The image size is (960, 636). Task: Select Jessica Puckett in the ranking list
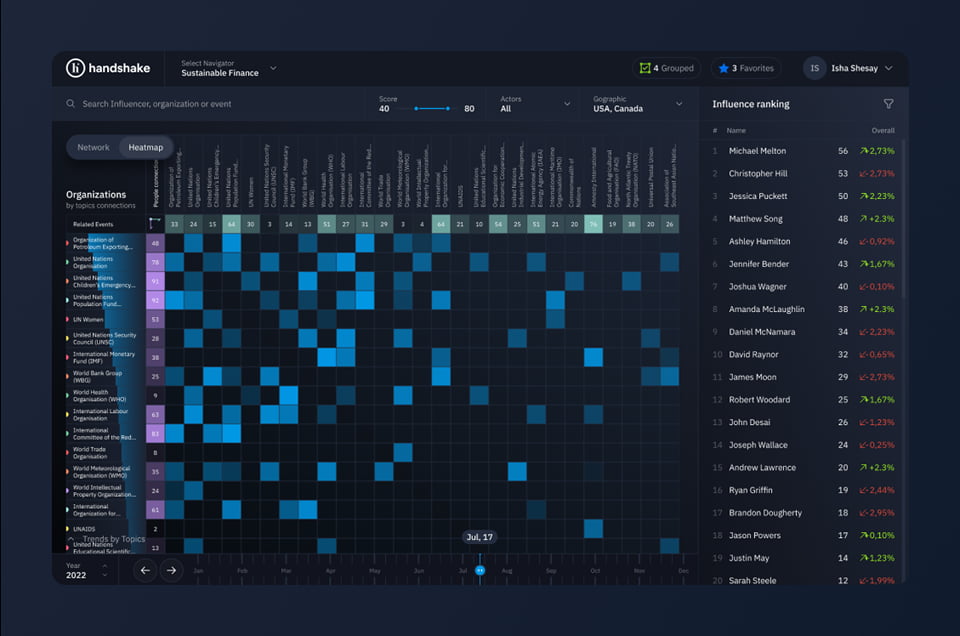[x=803, y=196]
